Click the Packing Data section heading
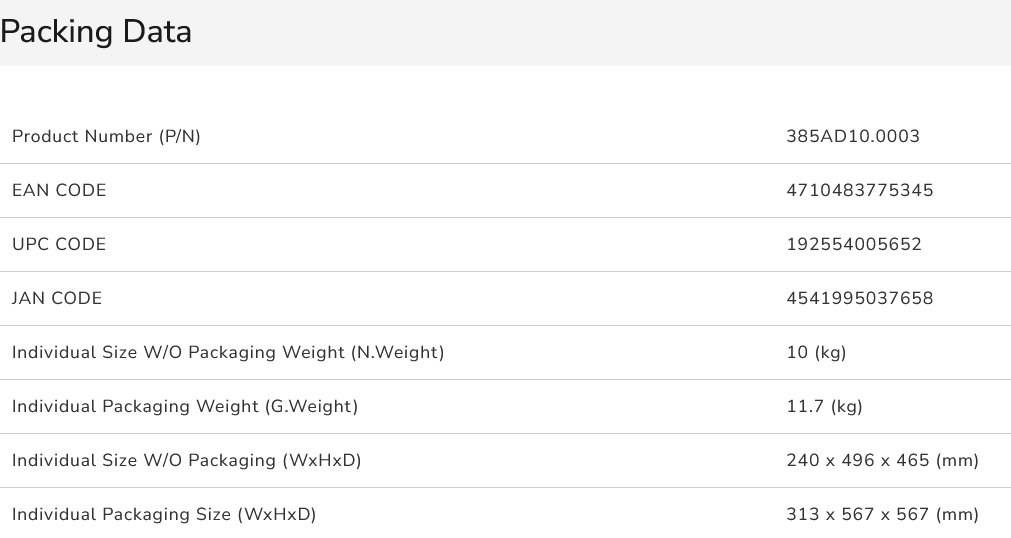The width and height of the screenshot is (1011, 538). [x=96, y=32]
